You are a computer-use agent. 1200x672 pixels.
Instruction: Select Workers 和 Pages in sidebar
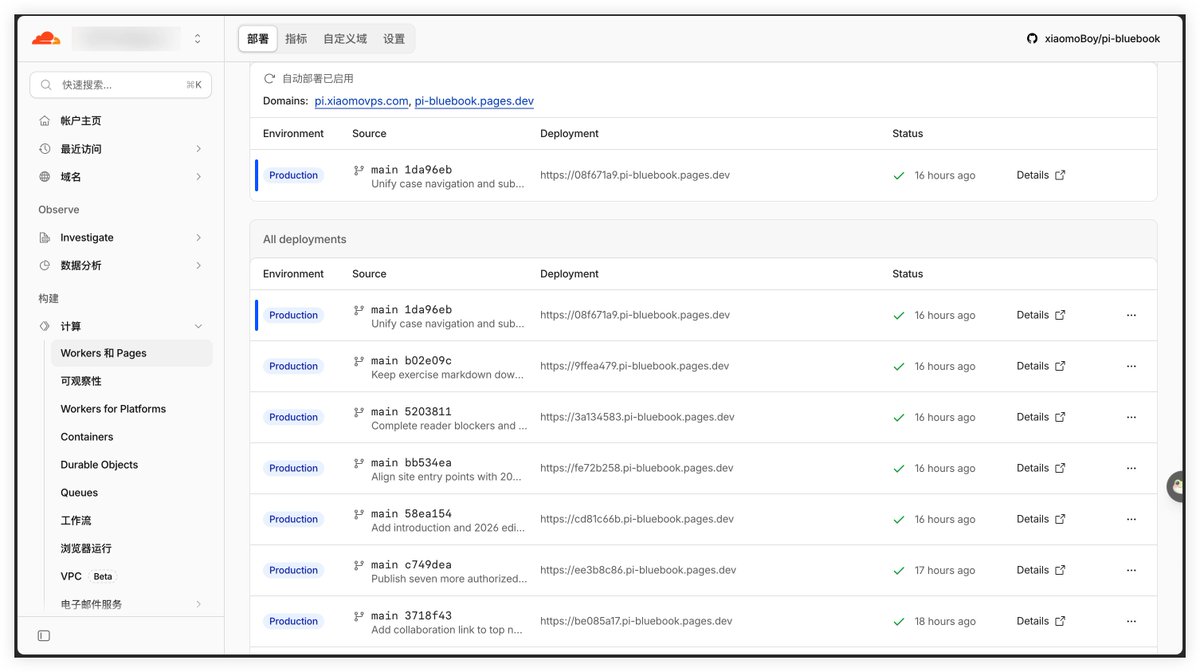132,353
